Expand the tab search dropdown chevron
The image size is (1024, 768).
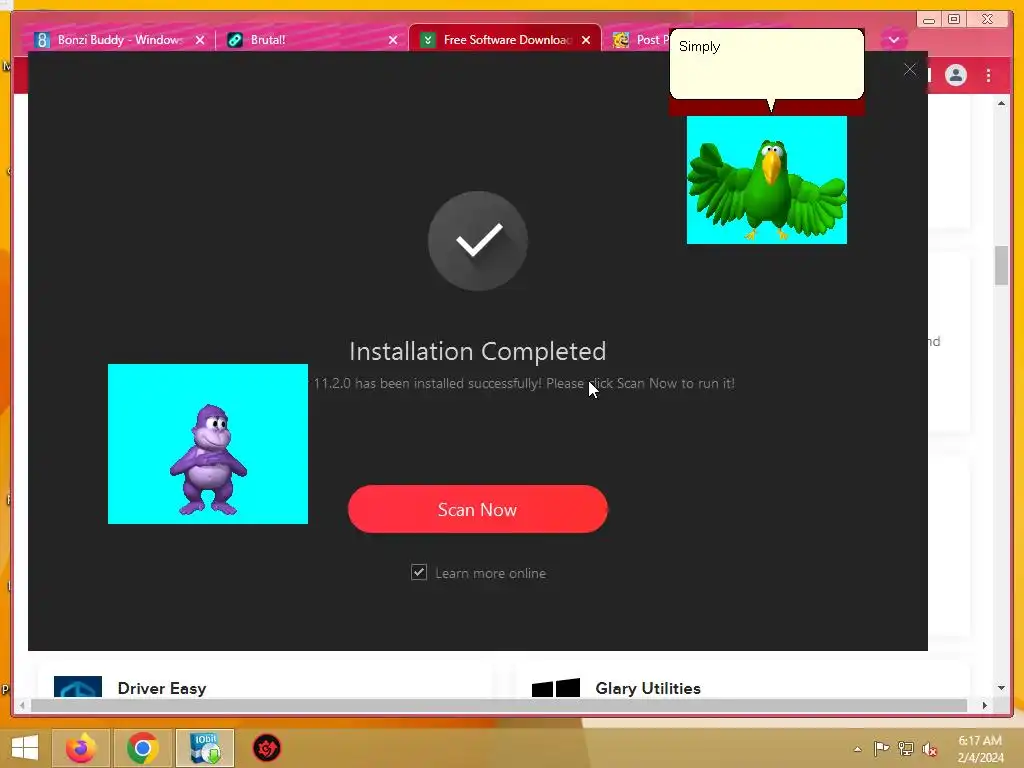[x=893, y=40]
